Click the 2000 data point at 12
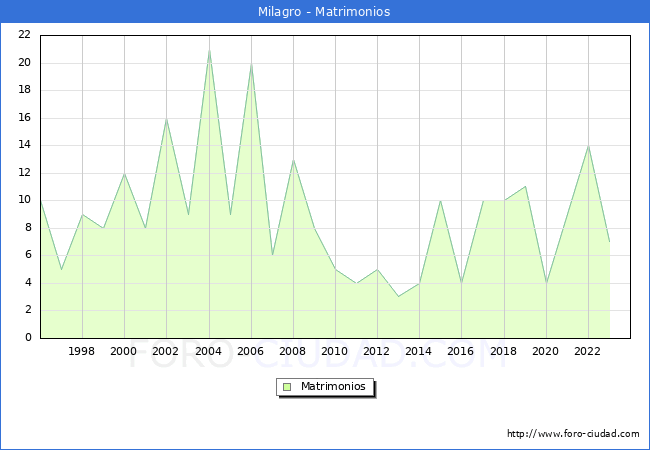The image size is (650, 450). click(x=124, y=173)
